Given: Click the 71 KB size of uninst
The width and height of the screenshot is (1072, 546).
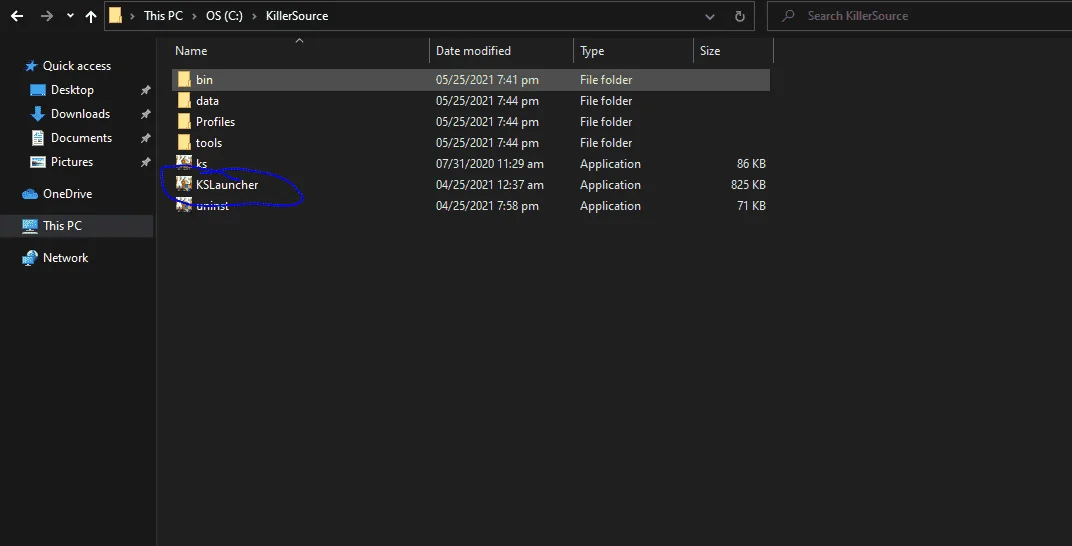Looking at the screenshot, I should click(x=751, y=206).
